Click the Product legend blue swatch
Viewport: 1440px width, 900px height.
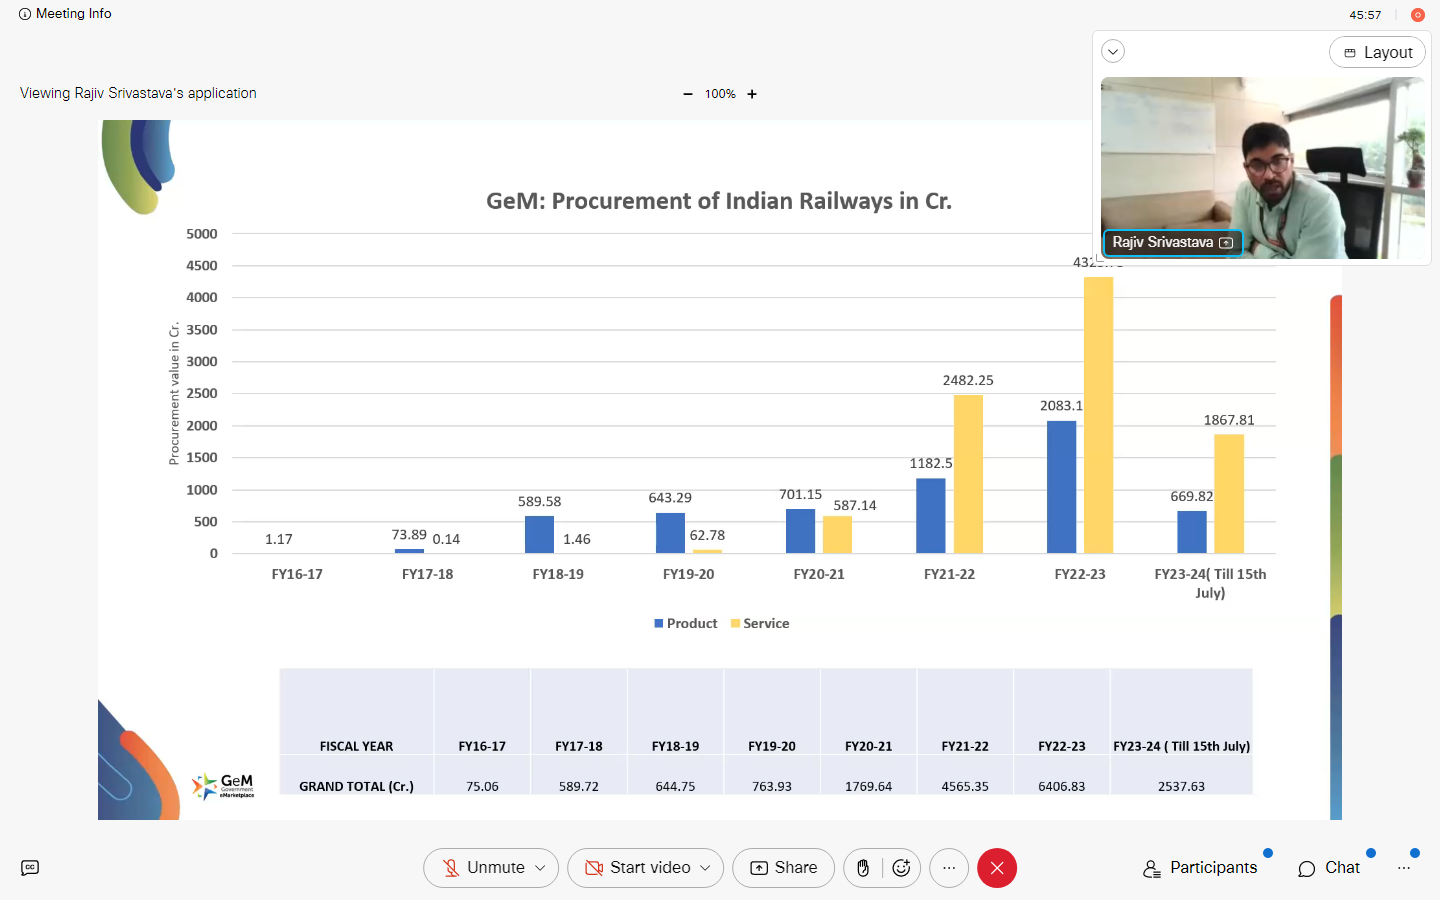(659, 623)
